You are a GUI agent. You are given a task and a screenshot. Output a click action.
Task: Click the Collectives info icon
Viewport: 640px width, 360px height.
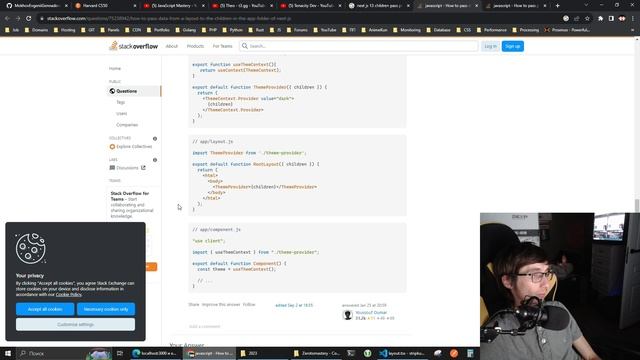155,139
